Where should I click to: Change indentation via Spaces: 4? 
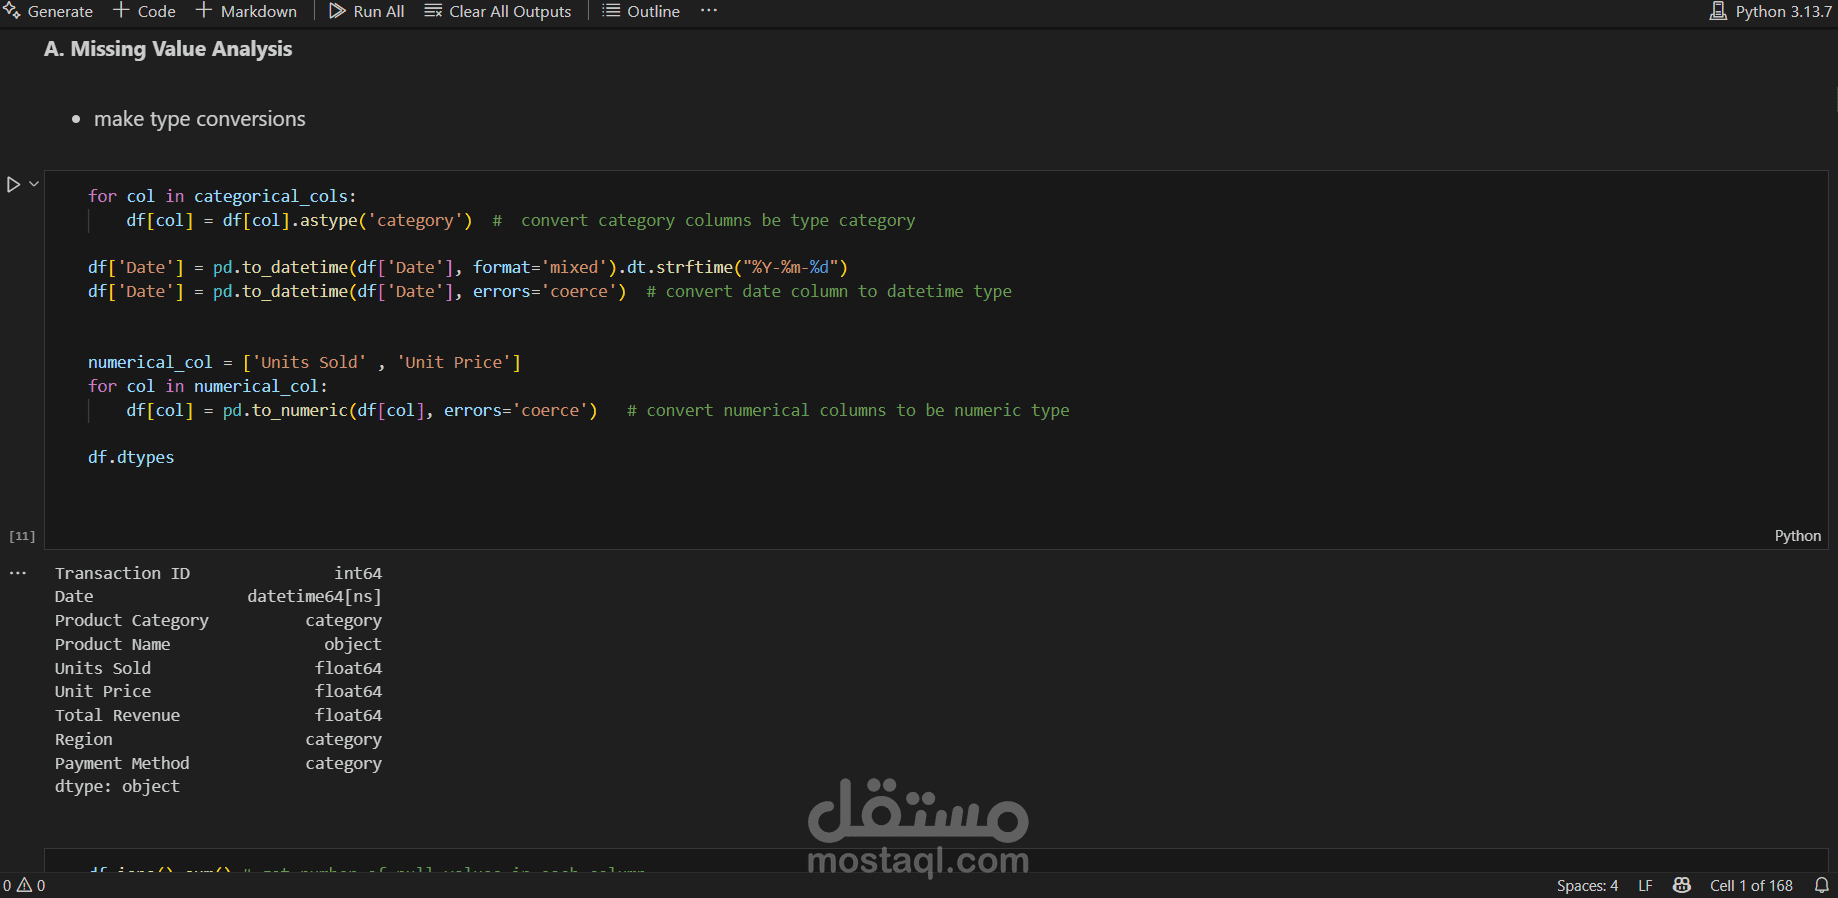coord(1587,885)
